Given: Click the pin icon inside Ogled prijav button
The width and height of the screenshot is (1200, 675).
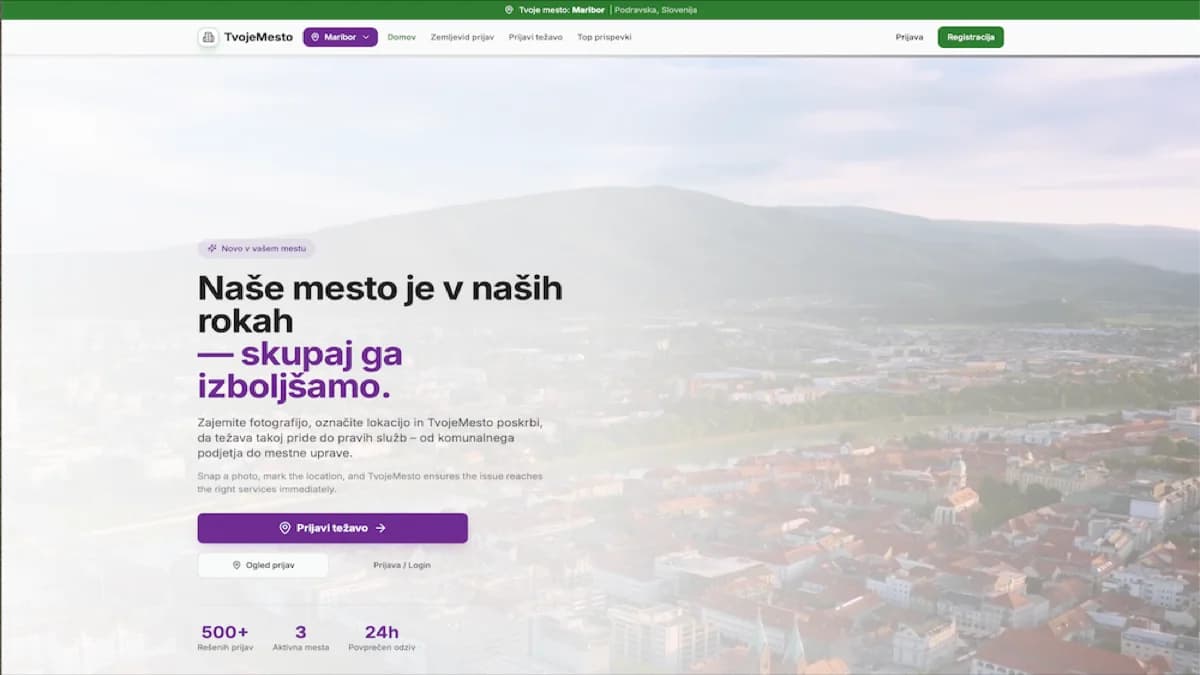Looking at the screenshot, I should click(x=237, y=565).
